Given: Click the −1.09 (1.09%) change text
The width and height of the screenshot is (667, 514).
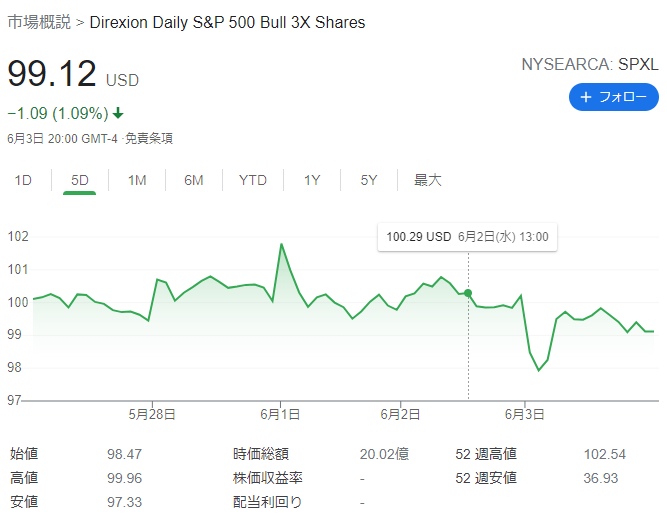Looking at the screenshot, I should click(x=58, y=114).
